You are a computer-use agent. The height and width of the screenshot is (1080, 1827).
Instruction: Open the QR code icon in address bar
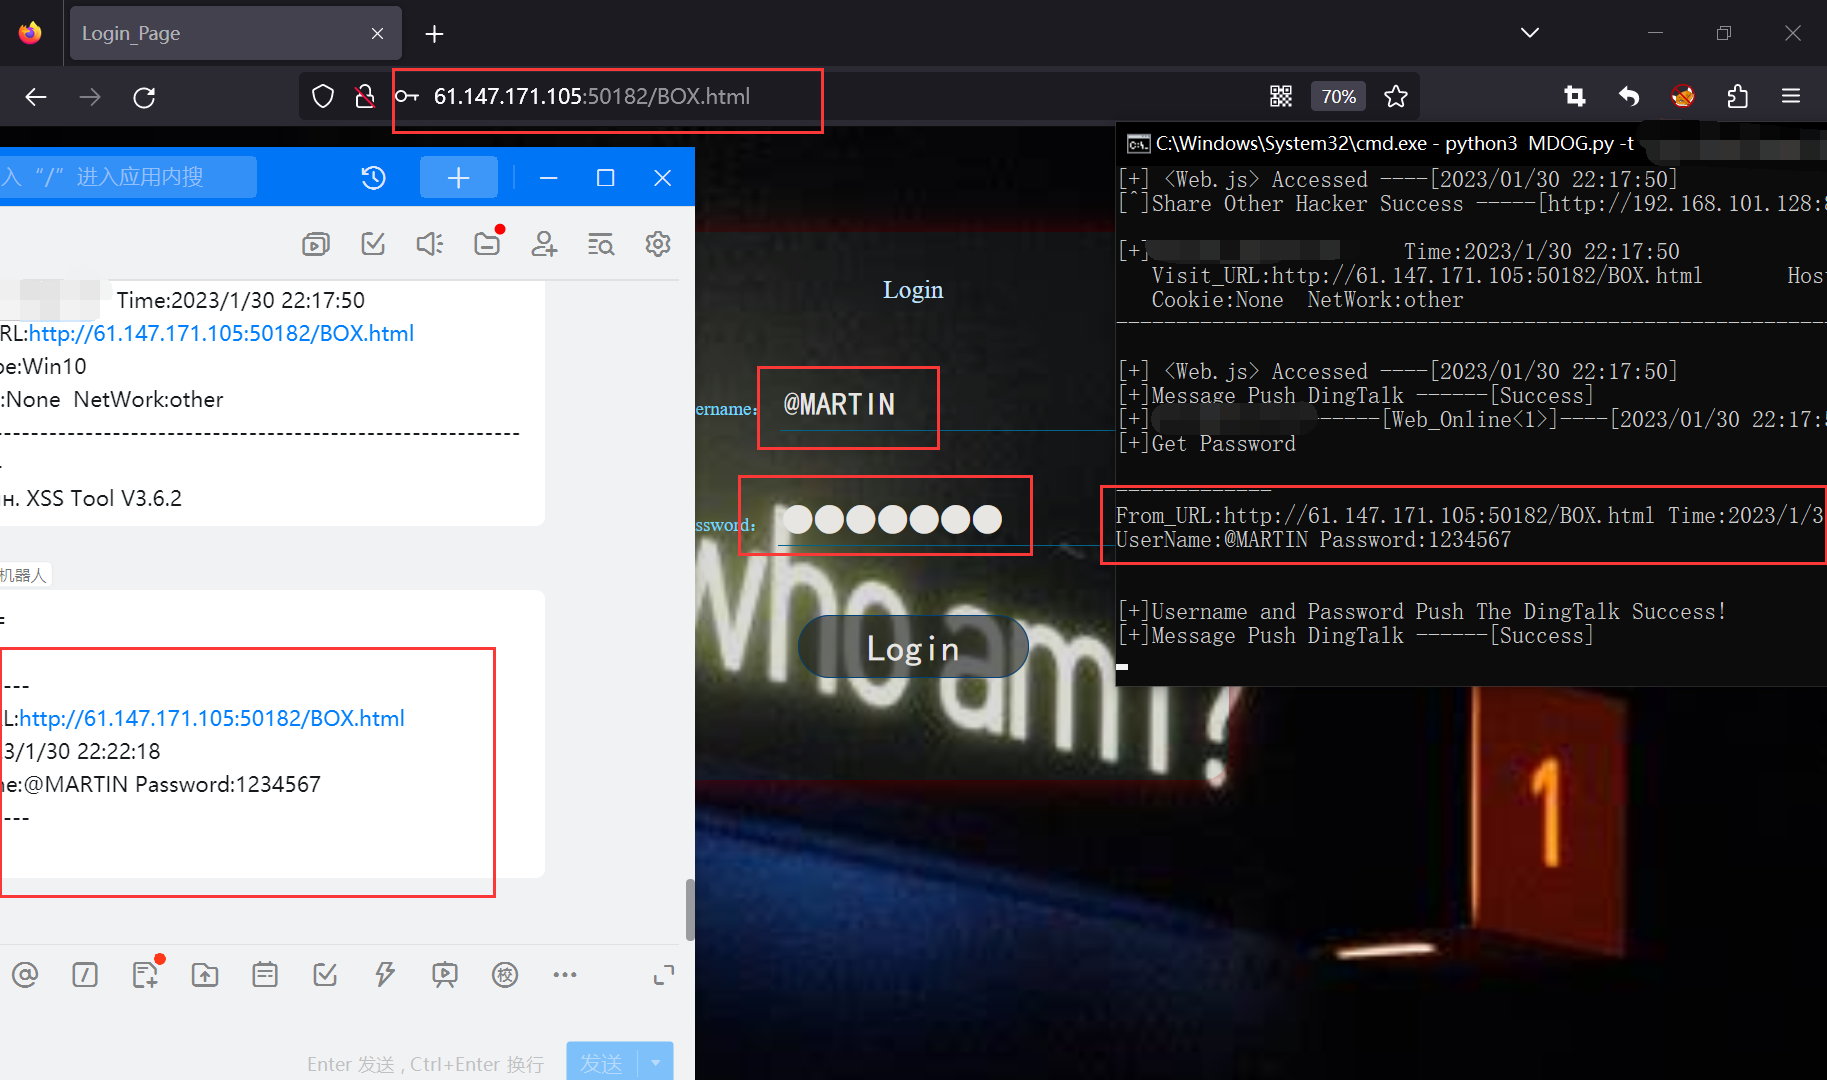(x=1281, y=96)
